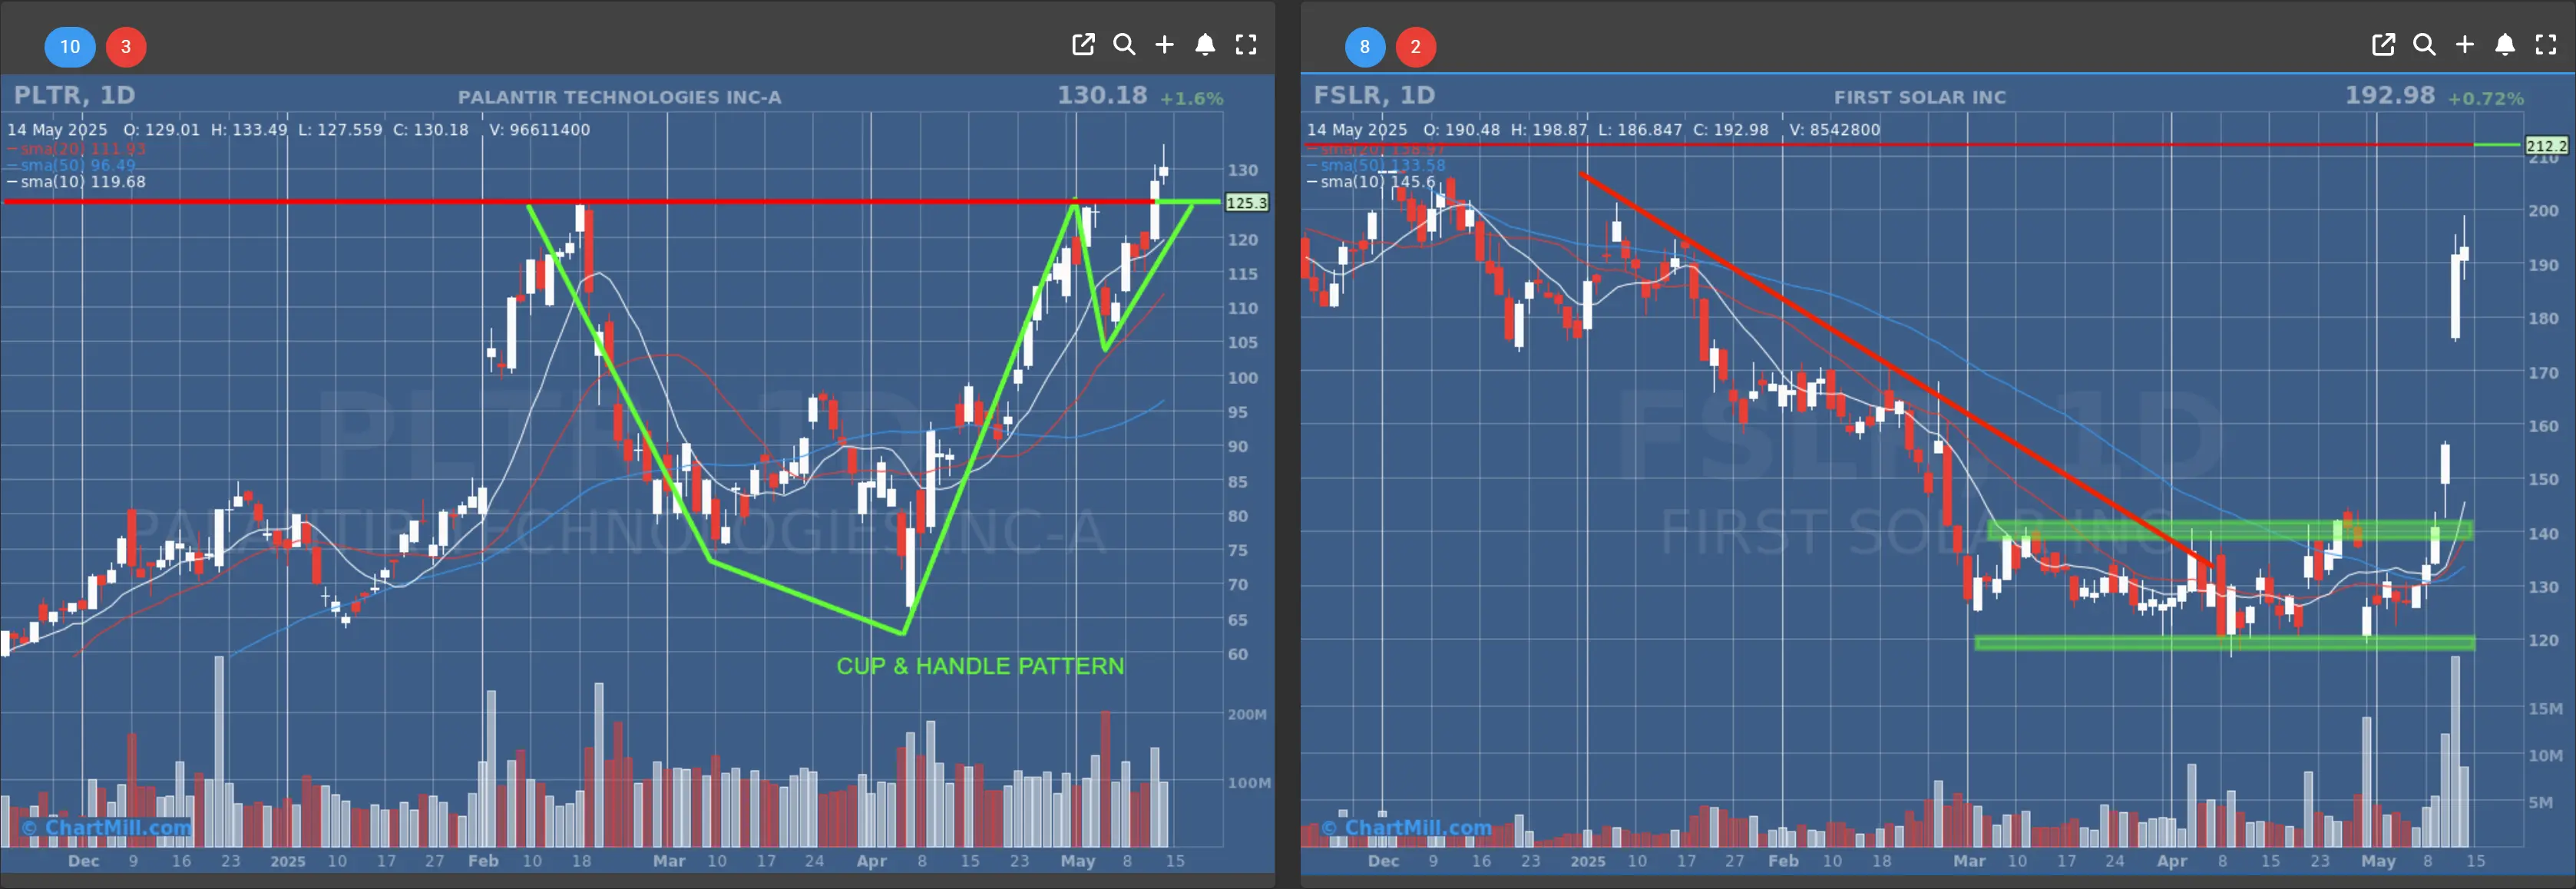Expand FSLR chart to fullscreen
The height and width of the screenshot is (889, 2576).
pos(2546,44)
